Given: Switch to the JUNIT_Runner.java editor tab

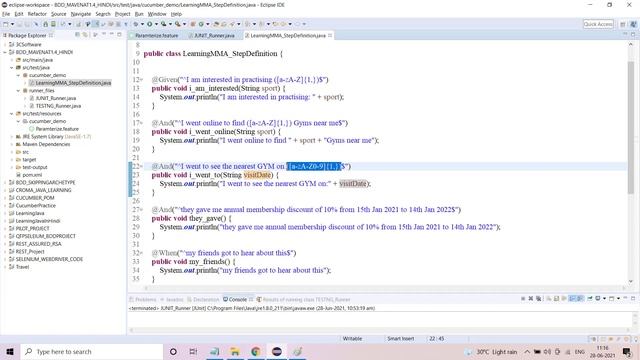Looking at the screenshot, I should (211, 36).
